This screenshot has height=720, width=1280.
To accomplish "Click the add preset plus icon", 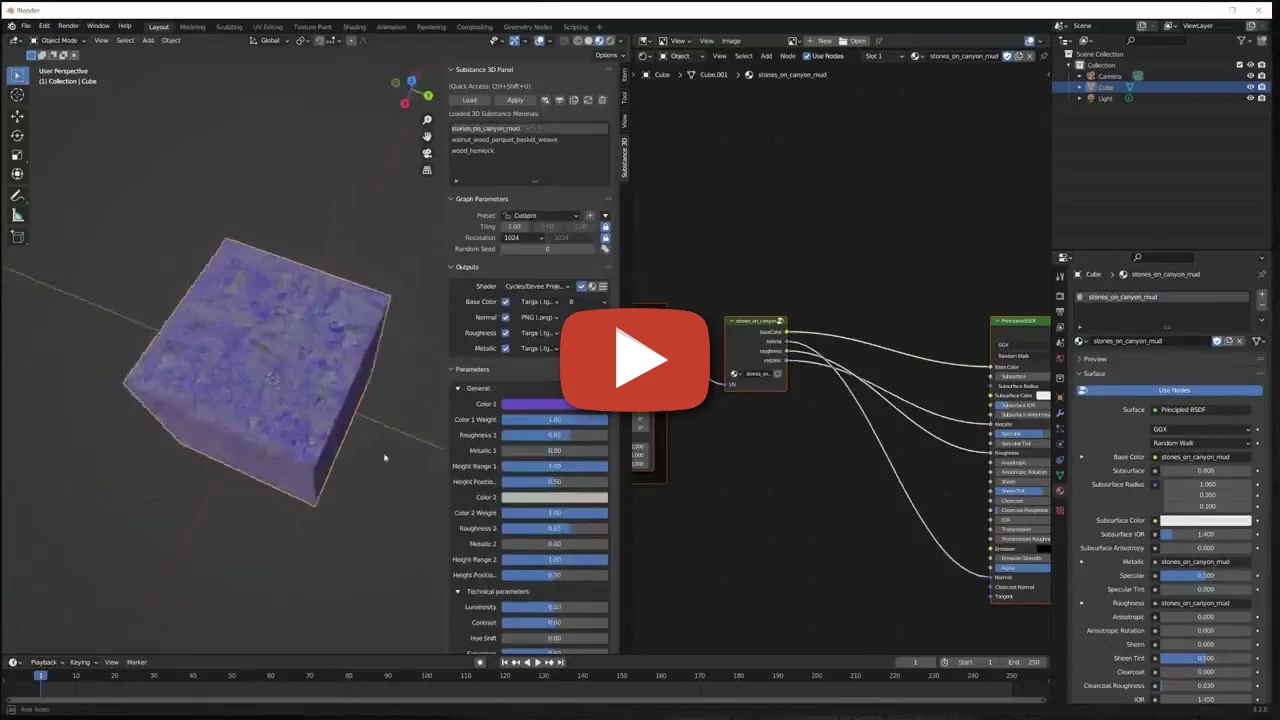I will coord(590,216).
